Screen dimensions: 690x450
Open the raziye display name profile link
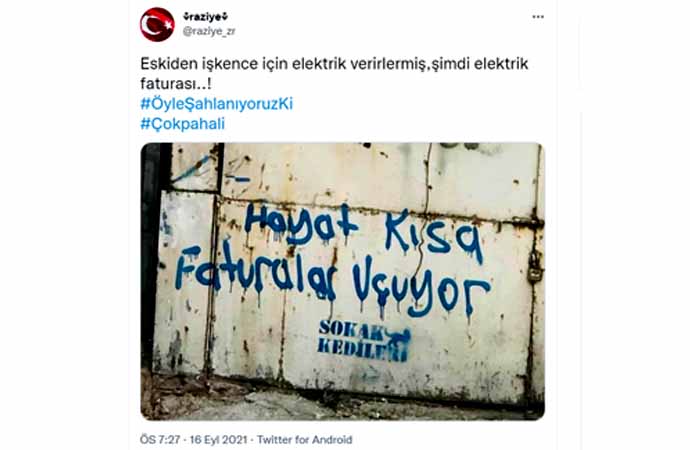[206, 17]
